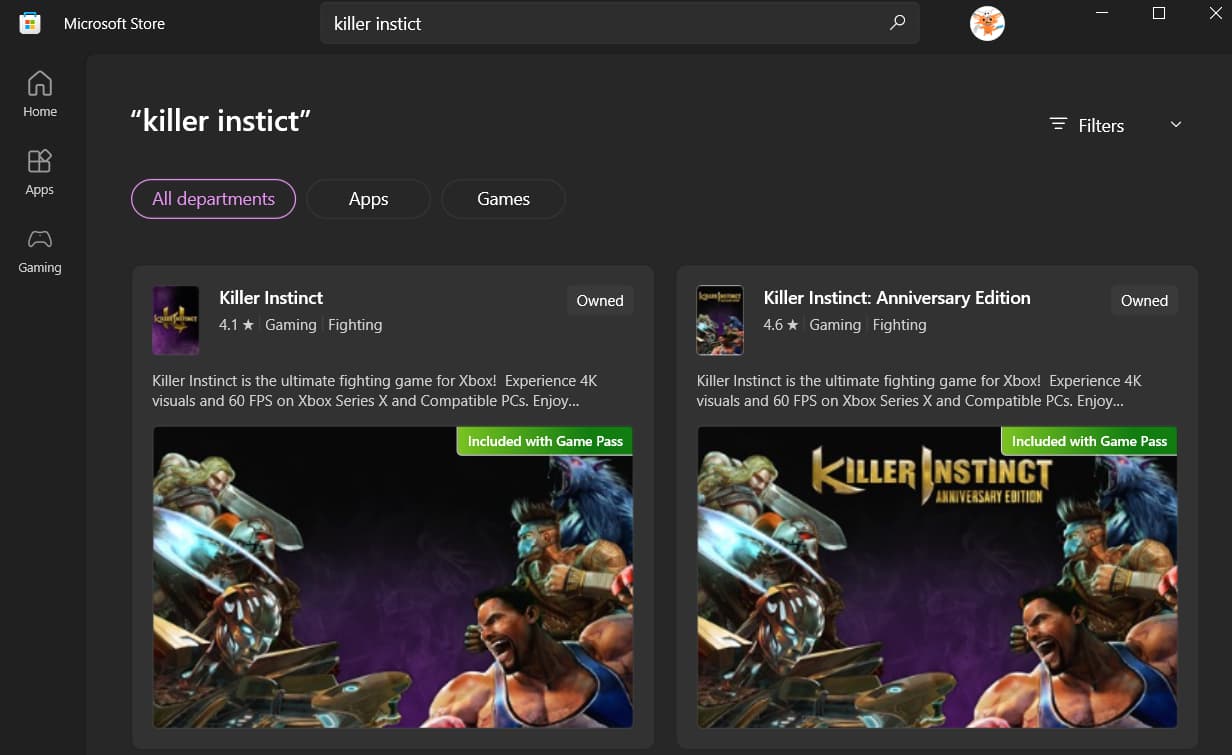Select the All departments filter tab
Image resolution: width=1232 pixels, height=755 pixels.
[x=213, y=199]
